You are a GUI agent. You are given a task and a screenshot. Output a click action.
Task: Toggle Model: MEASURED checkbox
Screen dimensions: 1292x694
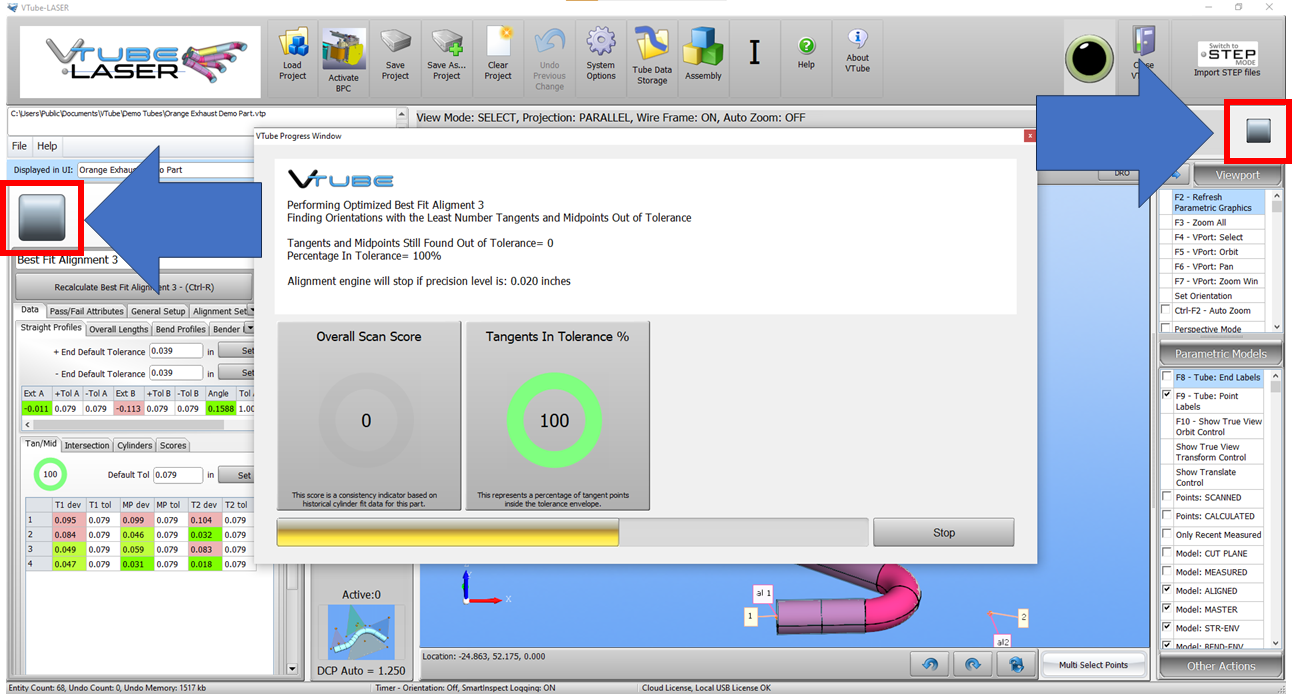click(x=1166, y=572)
